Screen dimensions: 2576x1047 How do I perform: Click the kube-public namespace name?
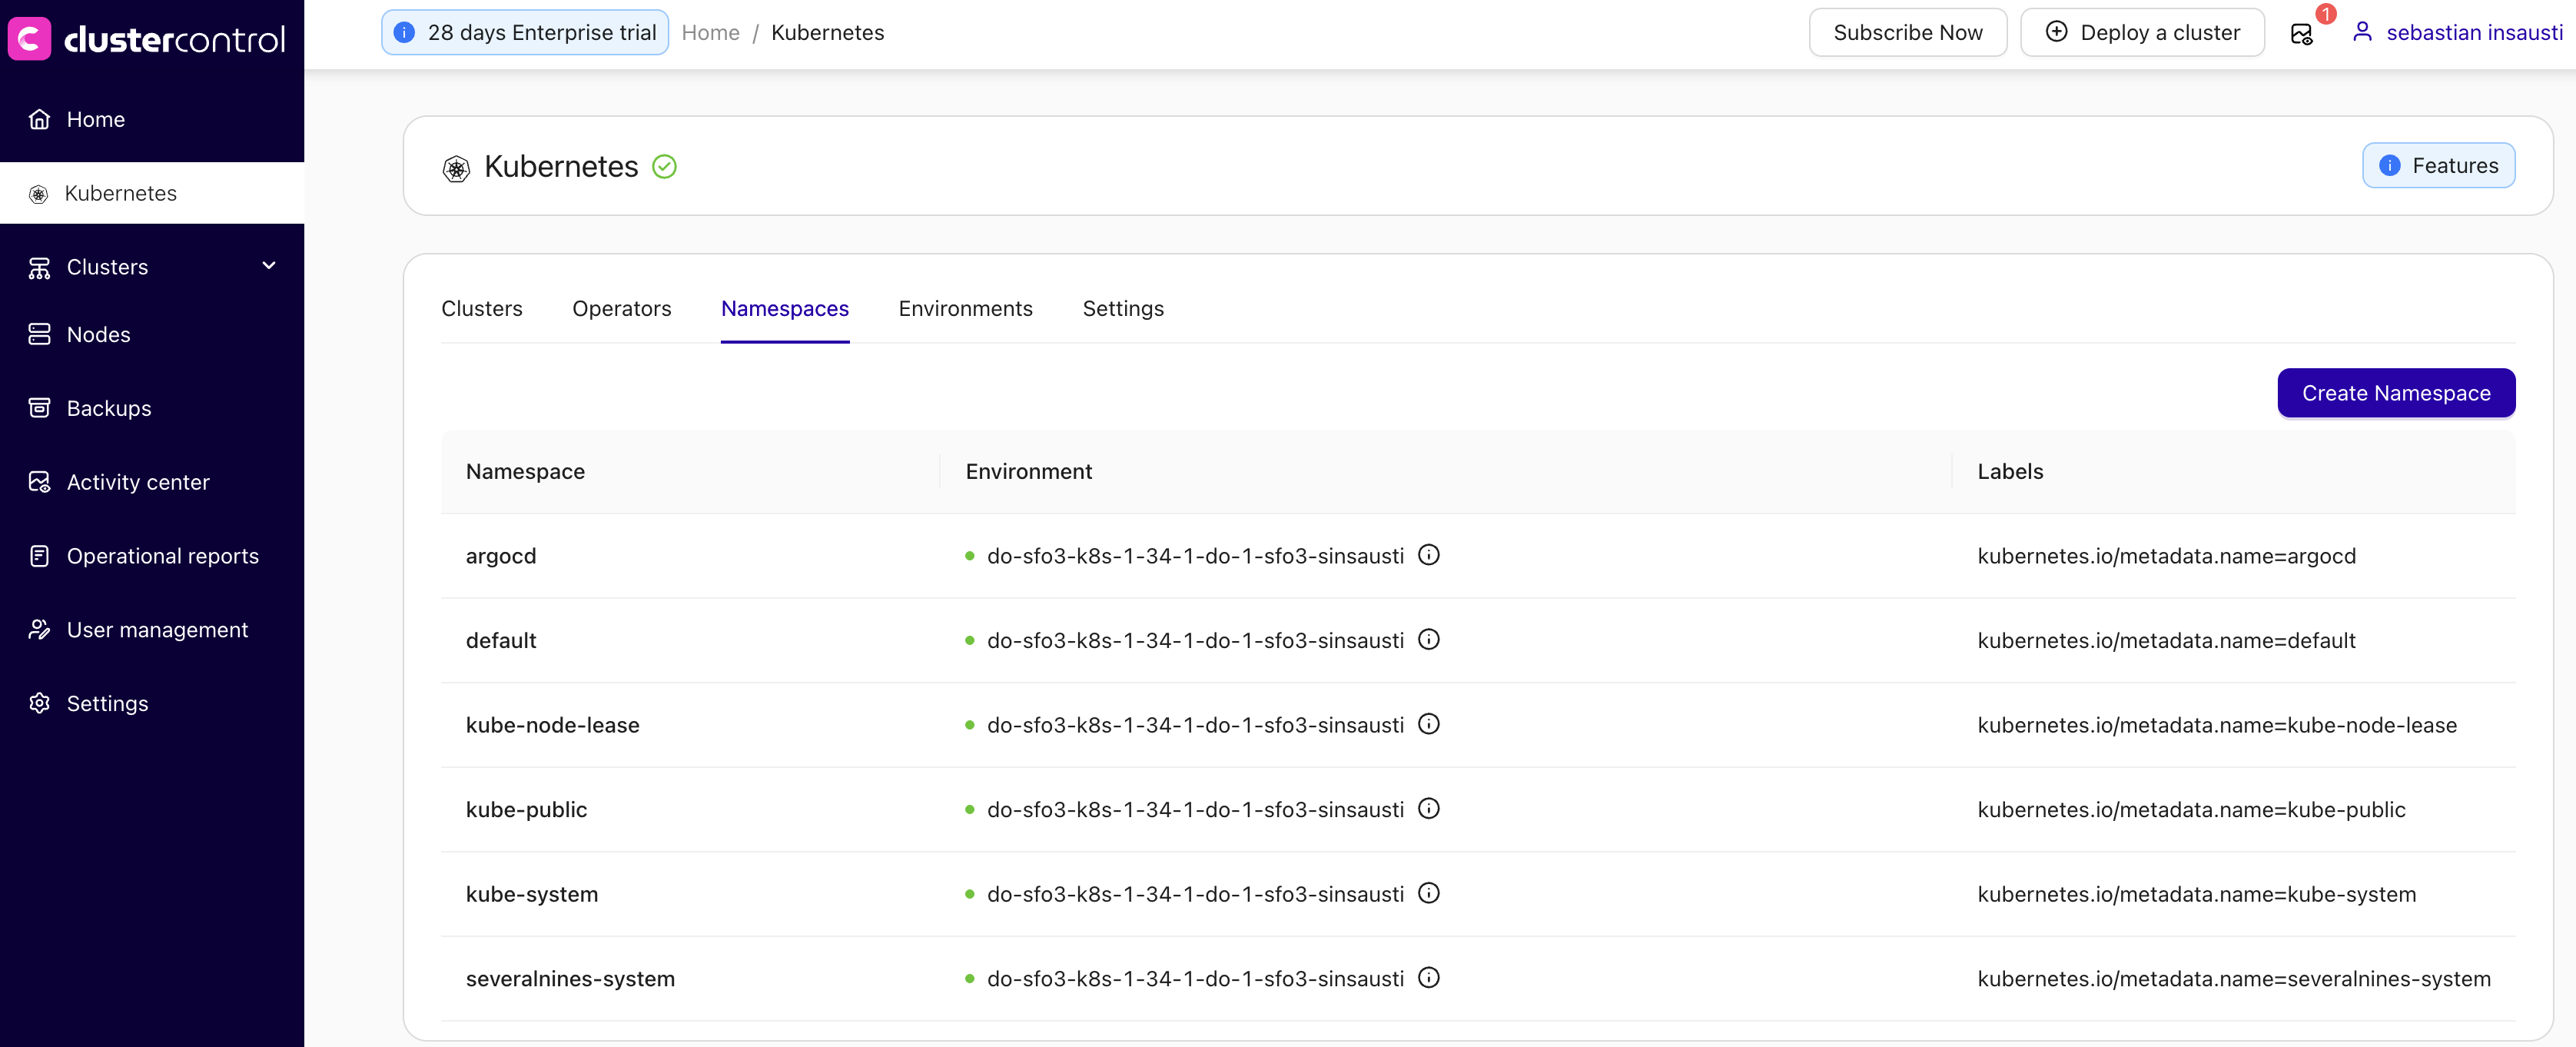pyautogui.click(x=527, y=810)
